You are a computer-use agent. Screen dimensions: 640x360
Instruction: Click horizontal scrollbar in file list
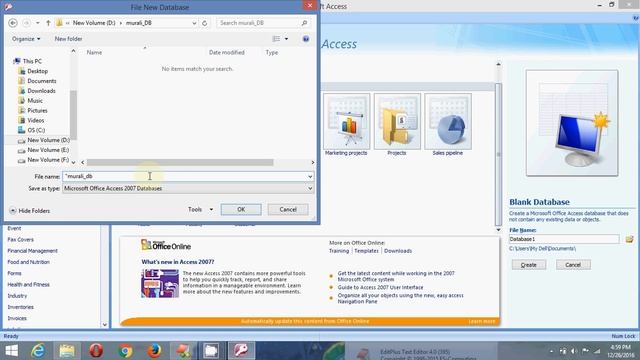click(x=180, y=162)
